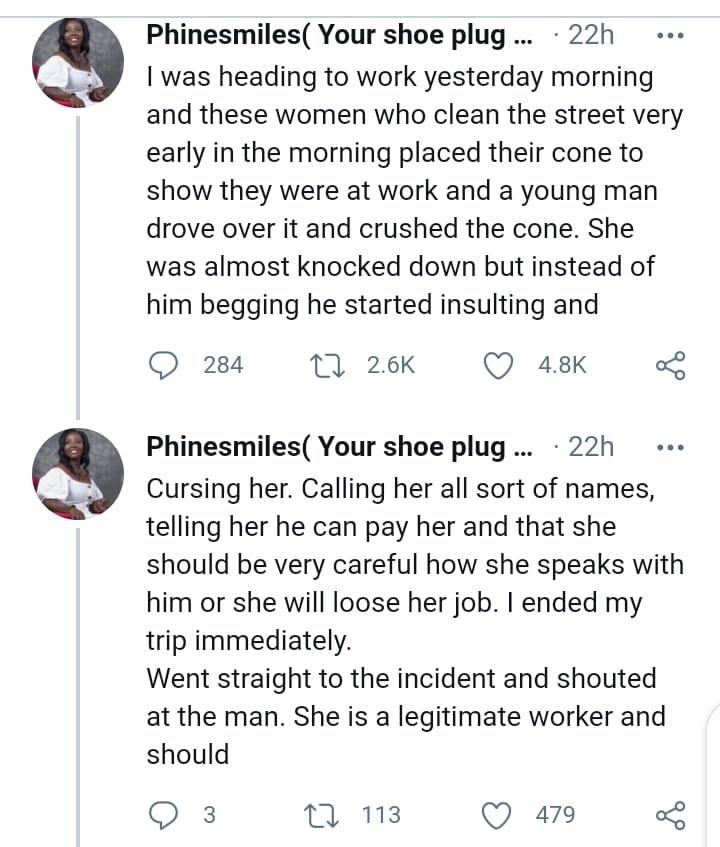Open the first tweet's 22h timestamp
The image size is (720, 847).
[590, 35]
